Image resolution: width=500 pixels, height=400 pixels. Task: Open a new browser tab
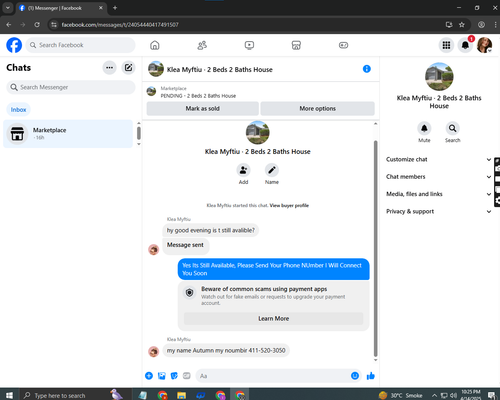tap(115, 8)
